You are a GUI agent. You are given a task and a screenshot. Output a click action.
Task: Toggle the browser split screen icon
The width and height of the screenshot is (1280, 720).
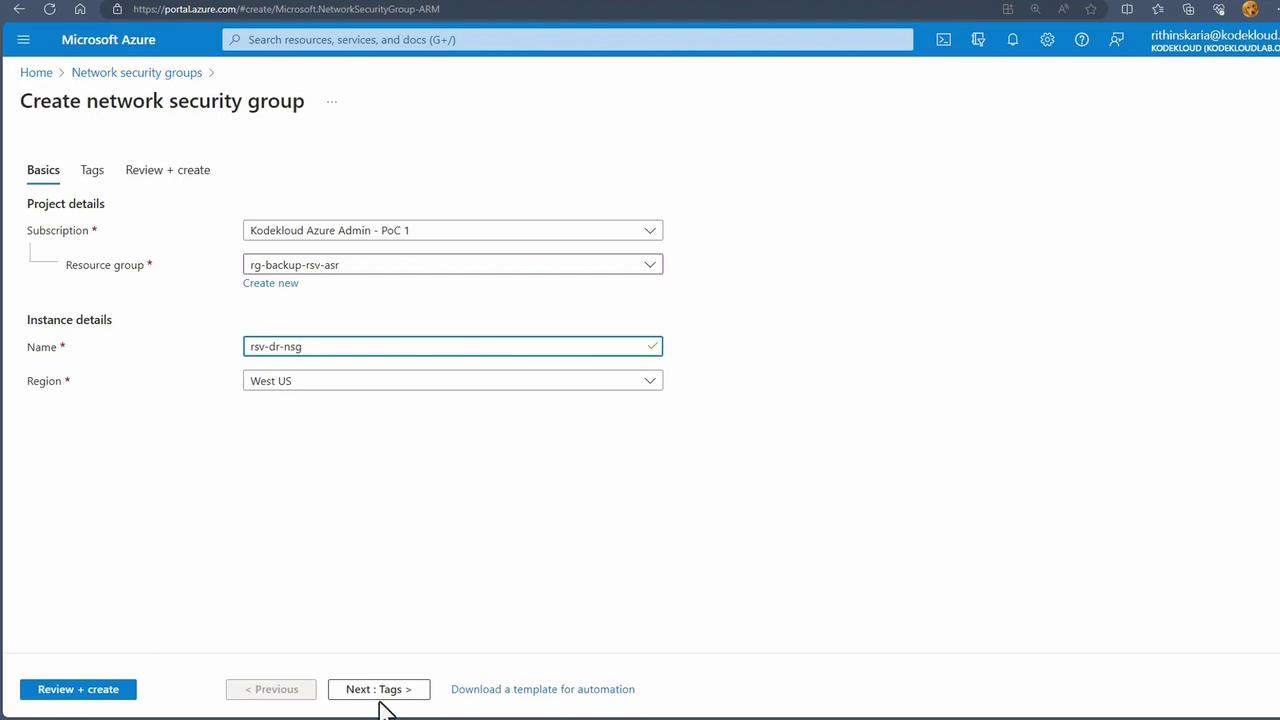(x=1127, y=9)
